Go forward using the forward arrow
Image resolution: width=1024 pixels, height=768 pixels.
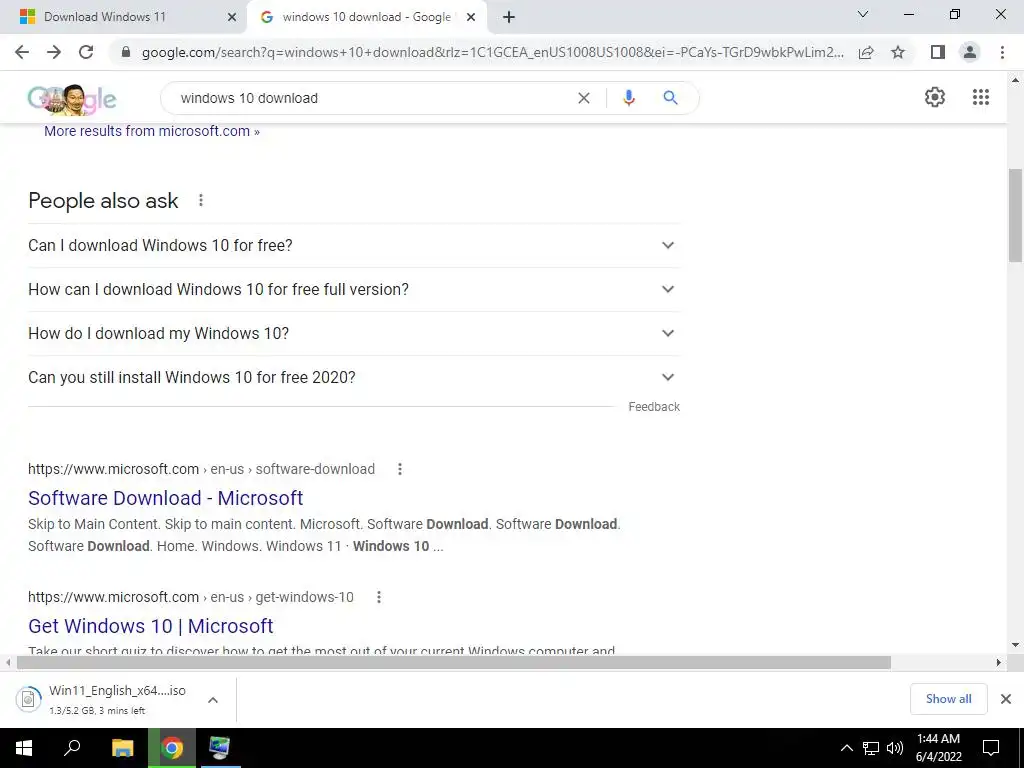tap(54, 52)
